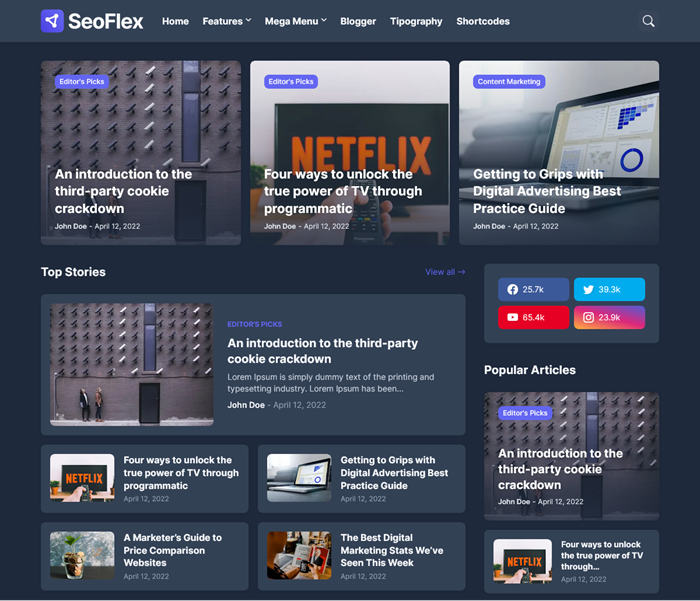This screenshot has width=700, height=601.
Task: Click John Doe author in Popular Articles card
Action: point(514,502)
